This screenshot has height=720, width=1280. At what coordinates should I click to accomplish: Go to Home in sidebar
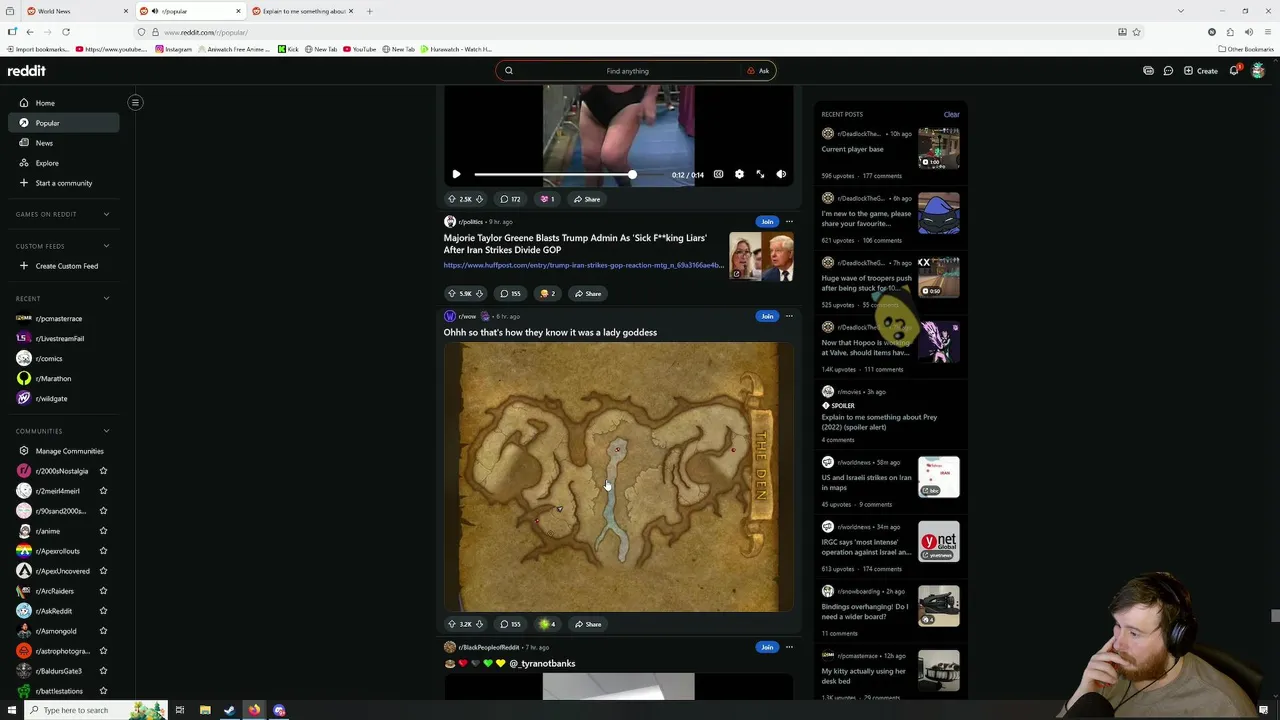pyautogui.click(x=64, y=103)
